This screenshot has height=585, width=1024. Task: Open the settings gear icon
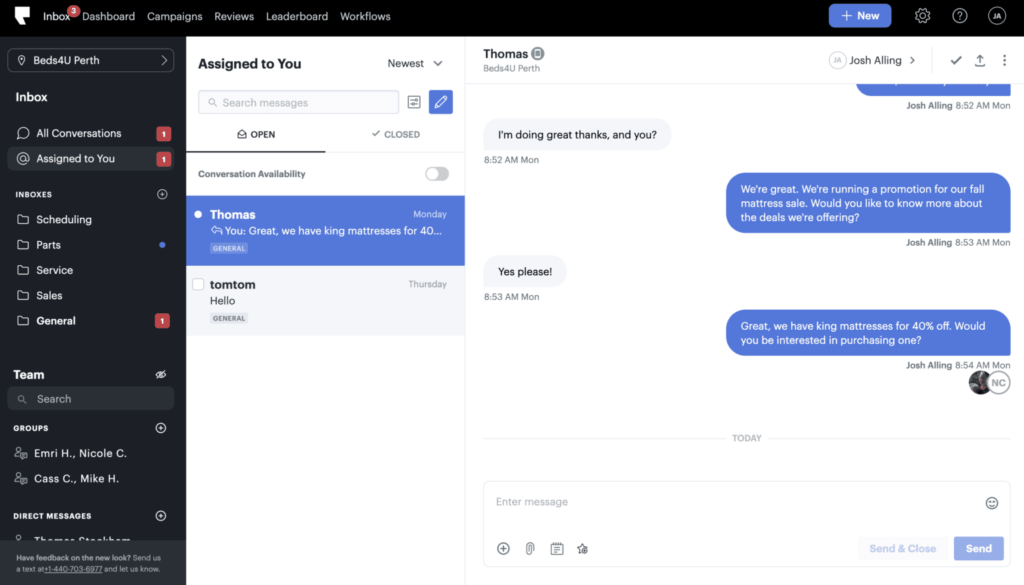pos(922,16)
